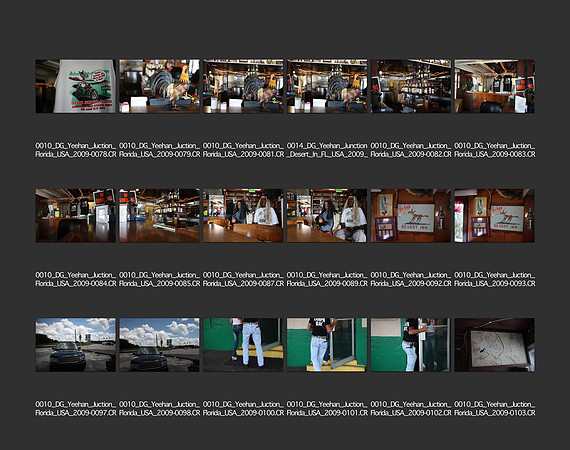
Task: Click filename text ending 2009-0093.CR
Action: (494, 279)
